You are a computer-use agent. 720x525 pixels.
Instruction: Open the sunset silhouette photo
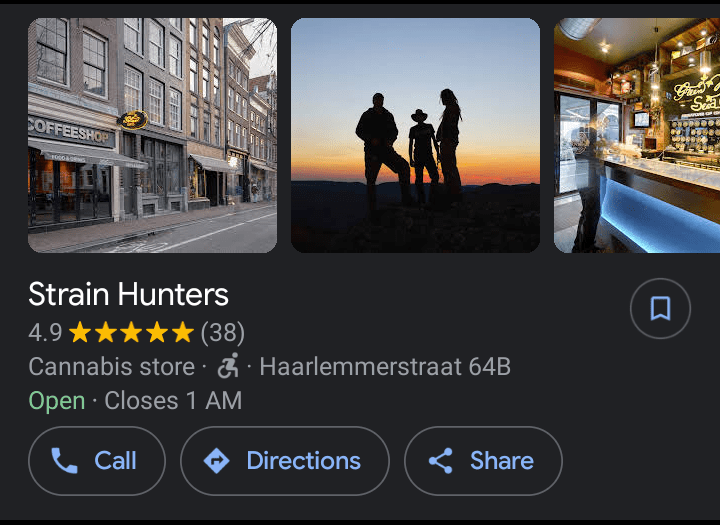click(x=415, y=135)
